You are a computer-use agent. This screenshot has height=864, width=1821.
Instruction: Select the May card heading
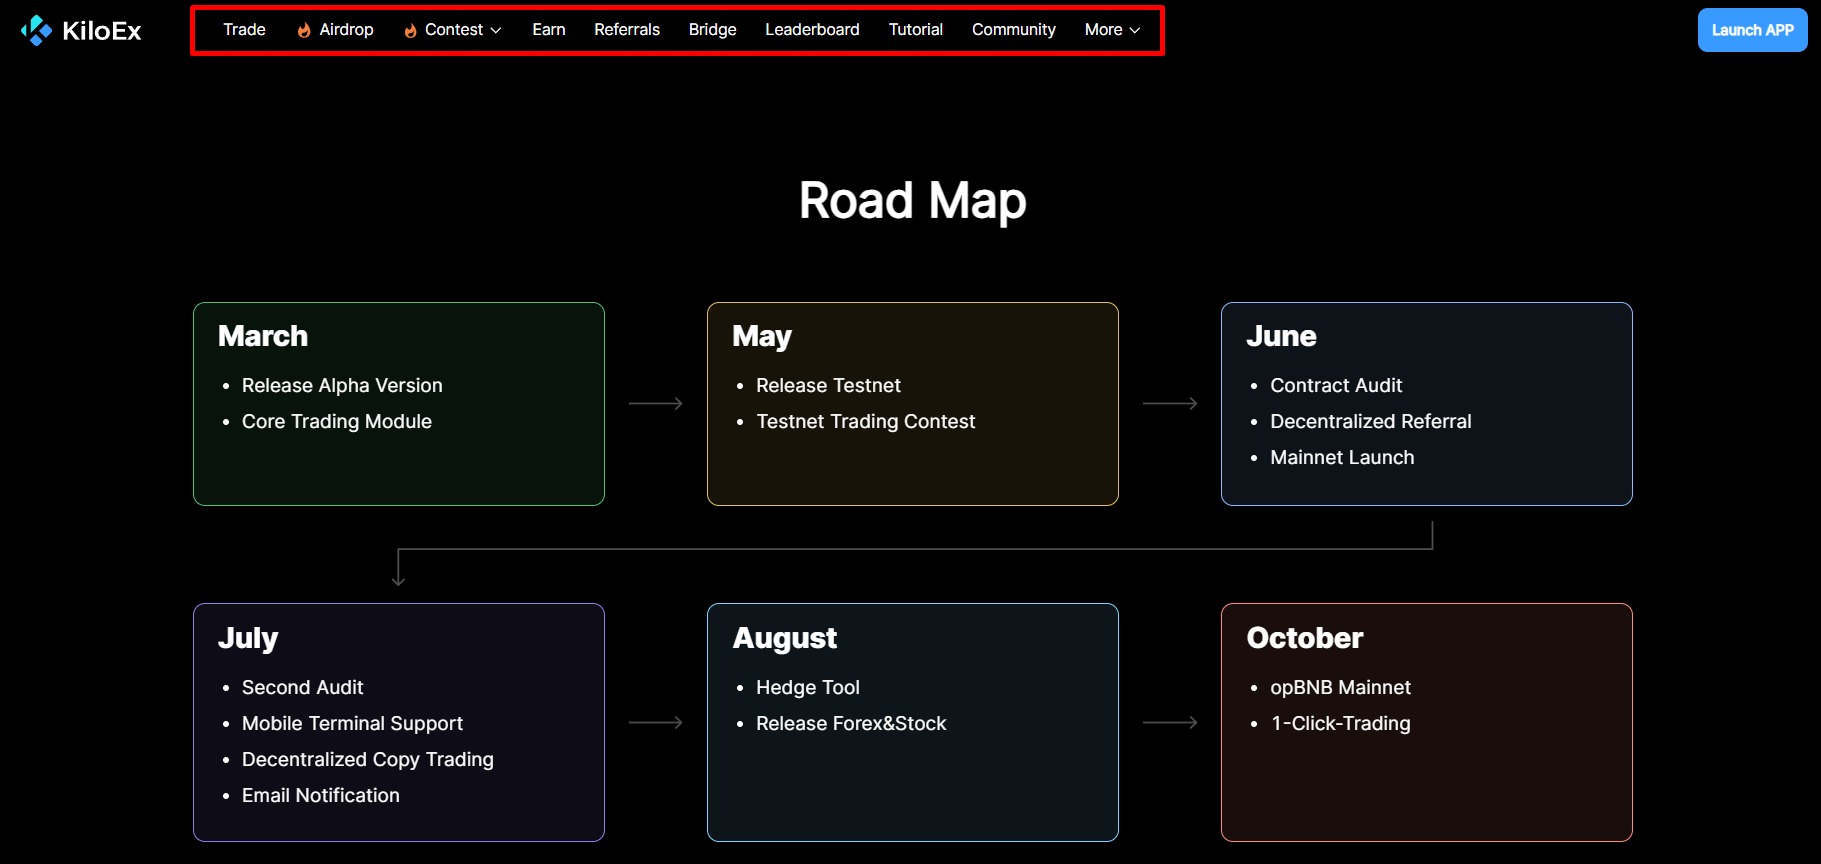pos(762,337)
